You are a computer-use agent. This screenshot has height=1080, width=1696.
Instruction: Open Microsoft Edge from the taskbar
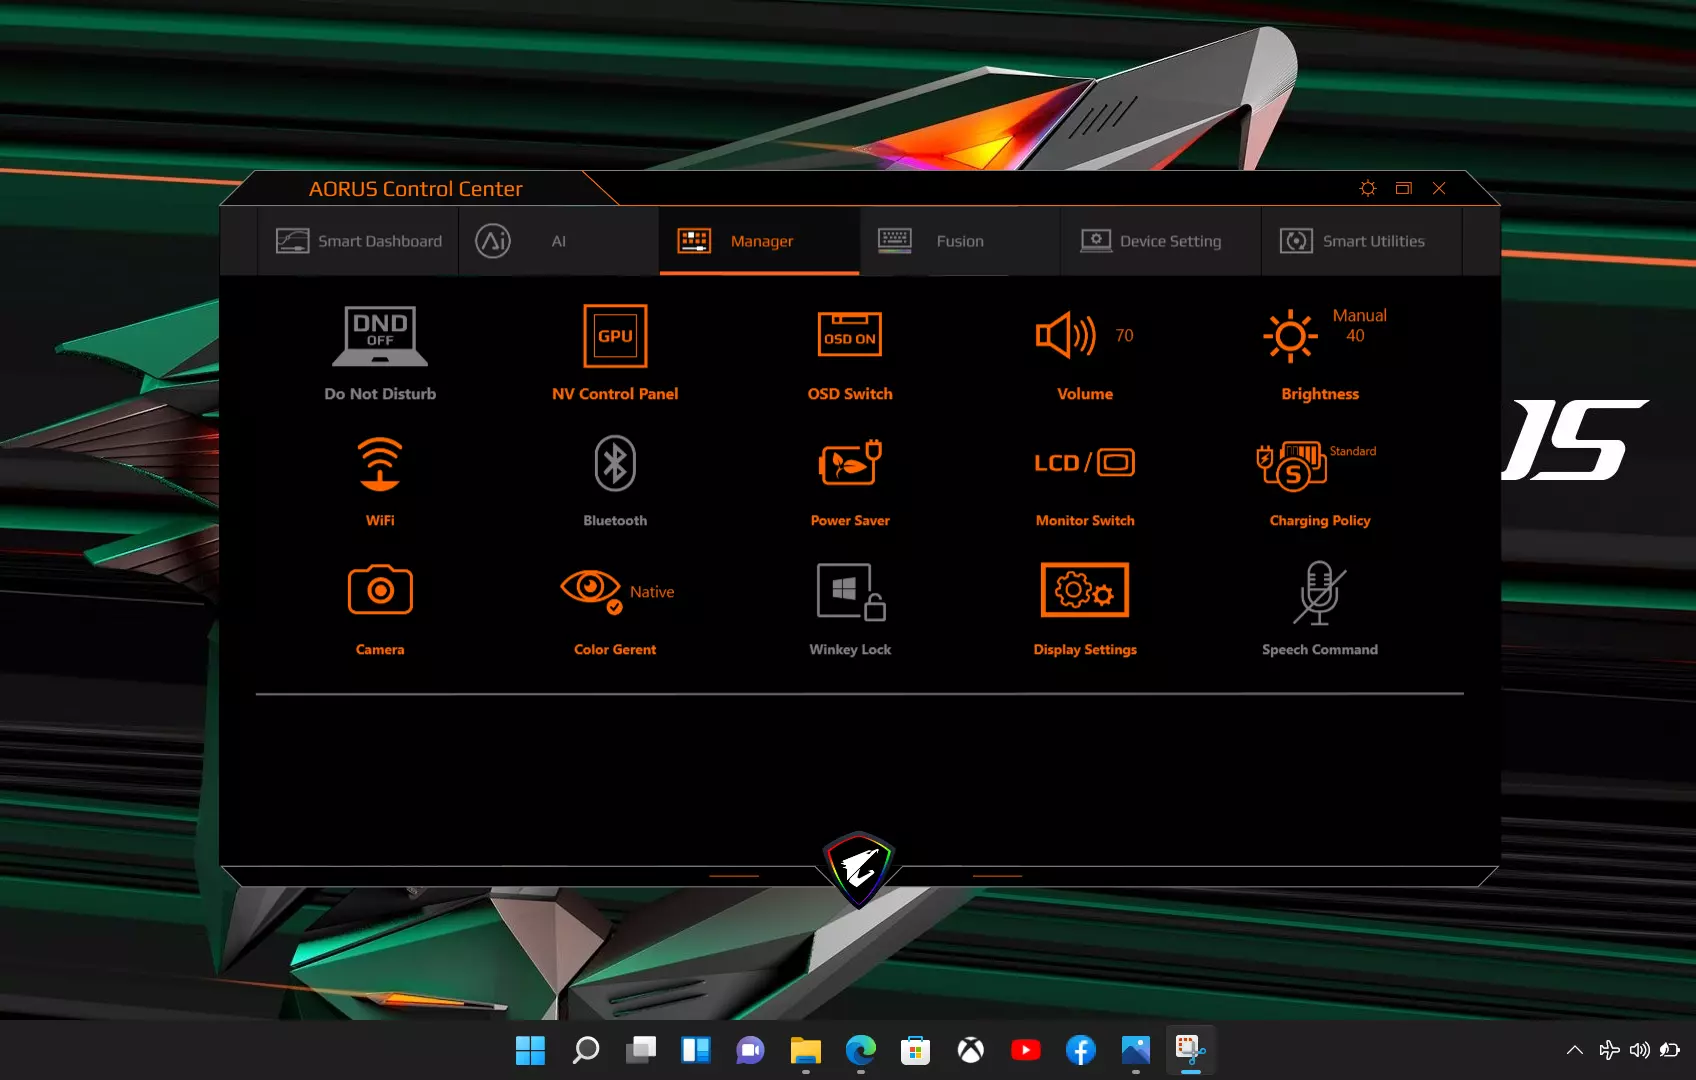(x=860, y=1050)
